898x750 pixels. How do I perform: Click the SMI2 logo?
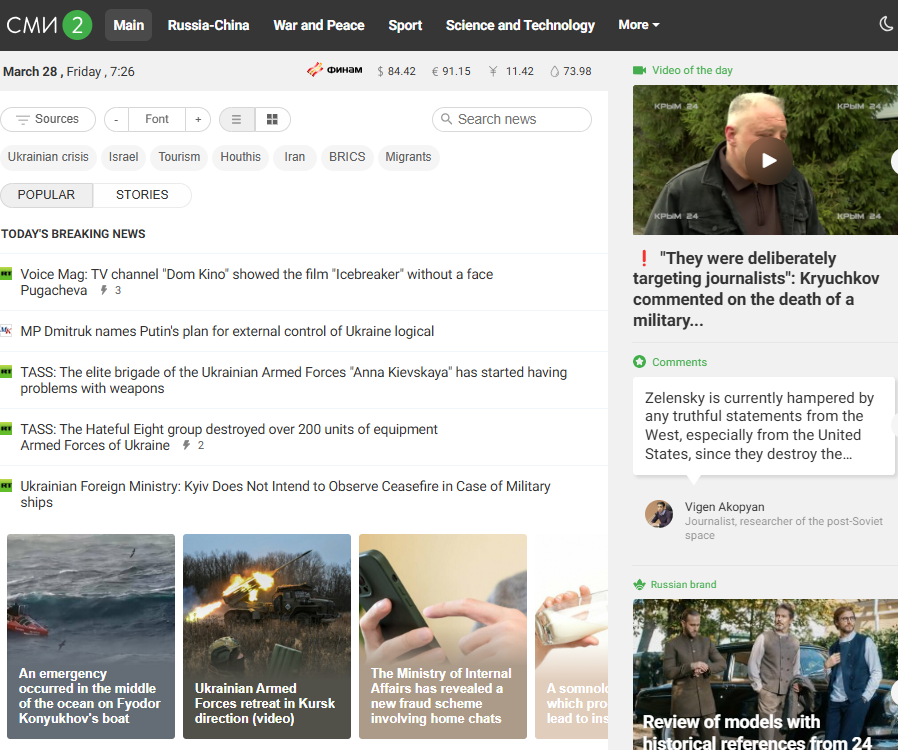click(x=49, y=25)
